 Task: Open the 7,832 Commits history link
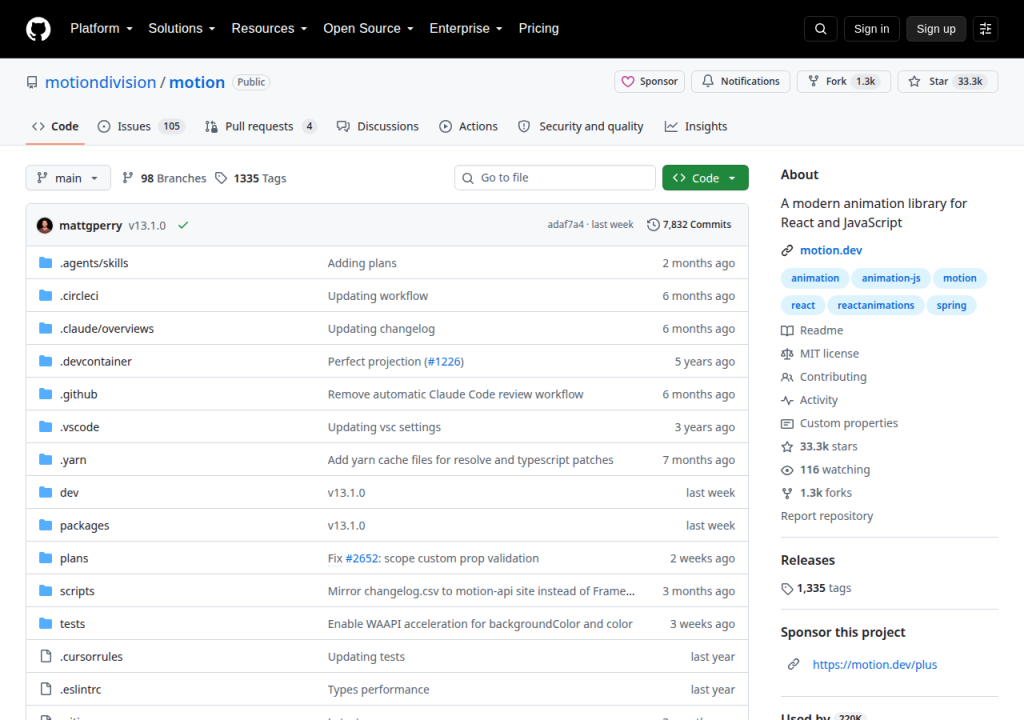[689, 225]
